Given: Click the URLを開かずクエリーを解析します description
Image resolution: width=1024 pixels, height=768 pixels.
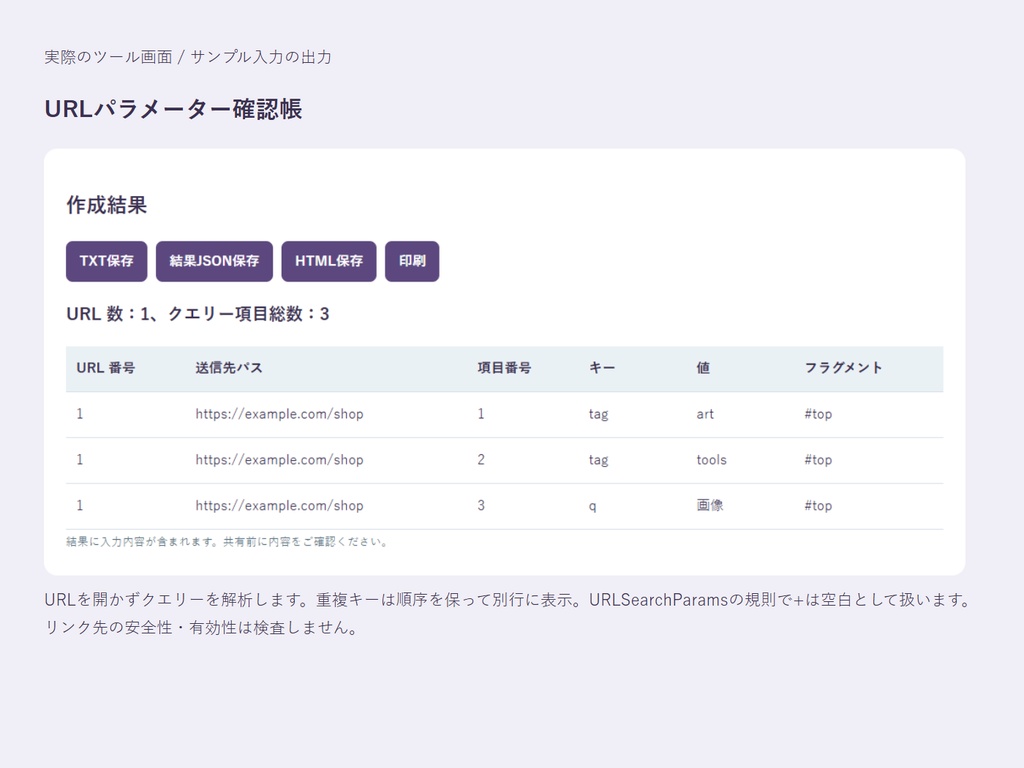Looking at the screenshot, I should click(509, 613).
